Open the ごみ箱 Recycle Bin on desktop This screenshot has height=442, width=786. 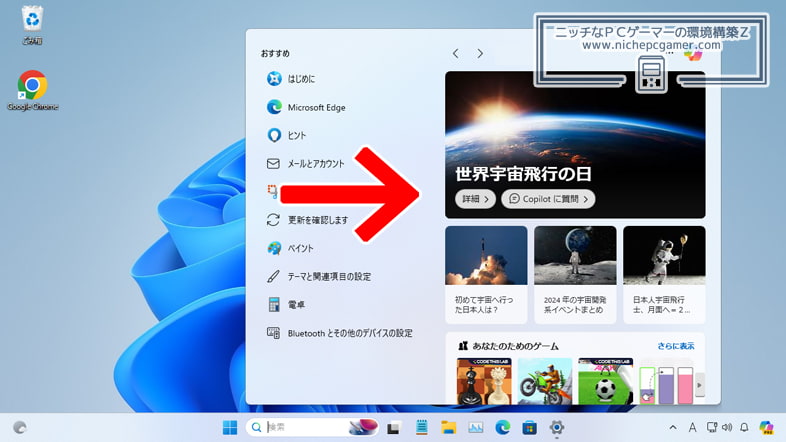tap(32, 25)
